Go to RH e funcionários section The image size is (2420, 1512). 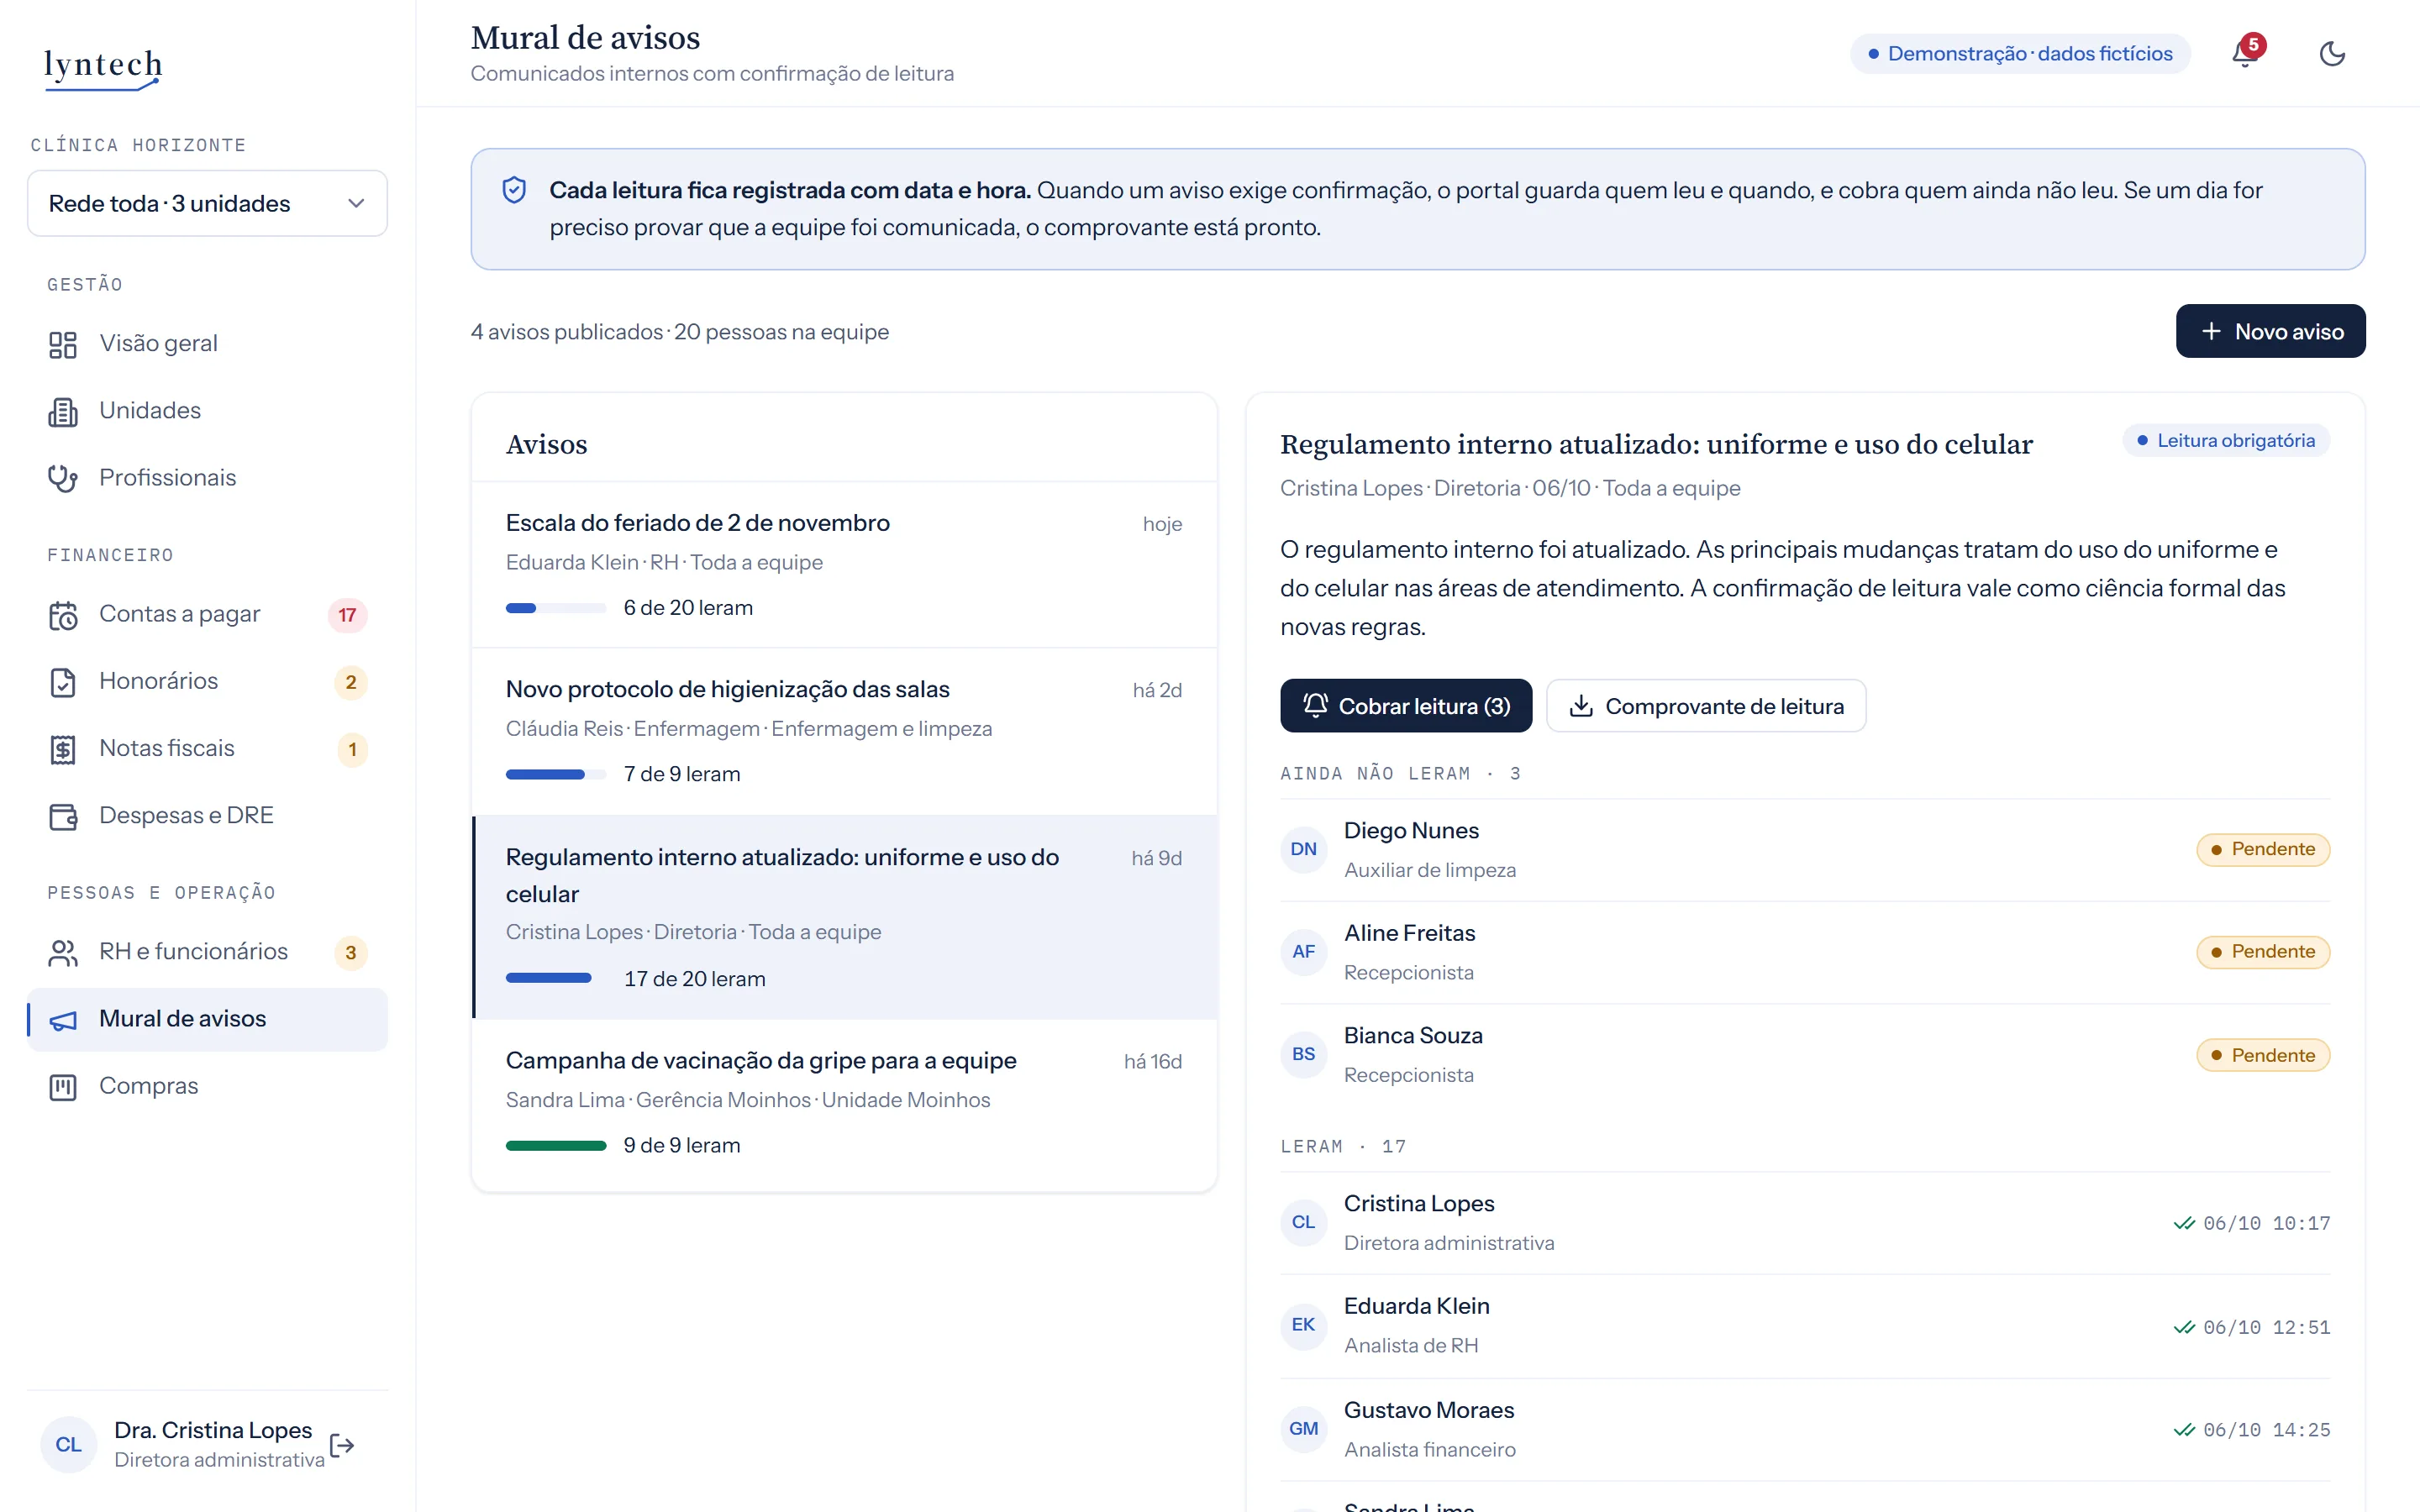coord(207,952)
